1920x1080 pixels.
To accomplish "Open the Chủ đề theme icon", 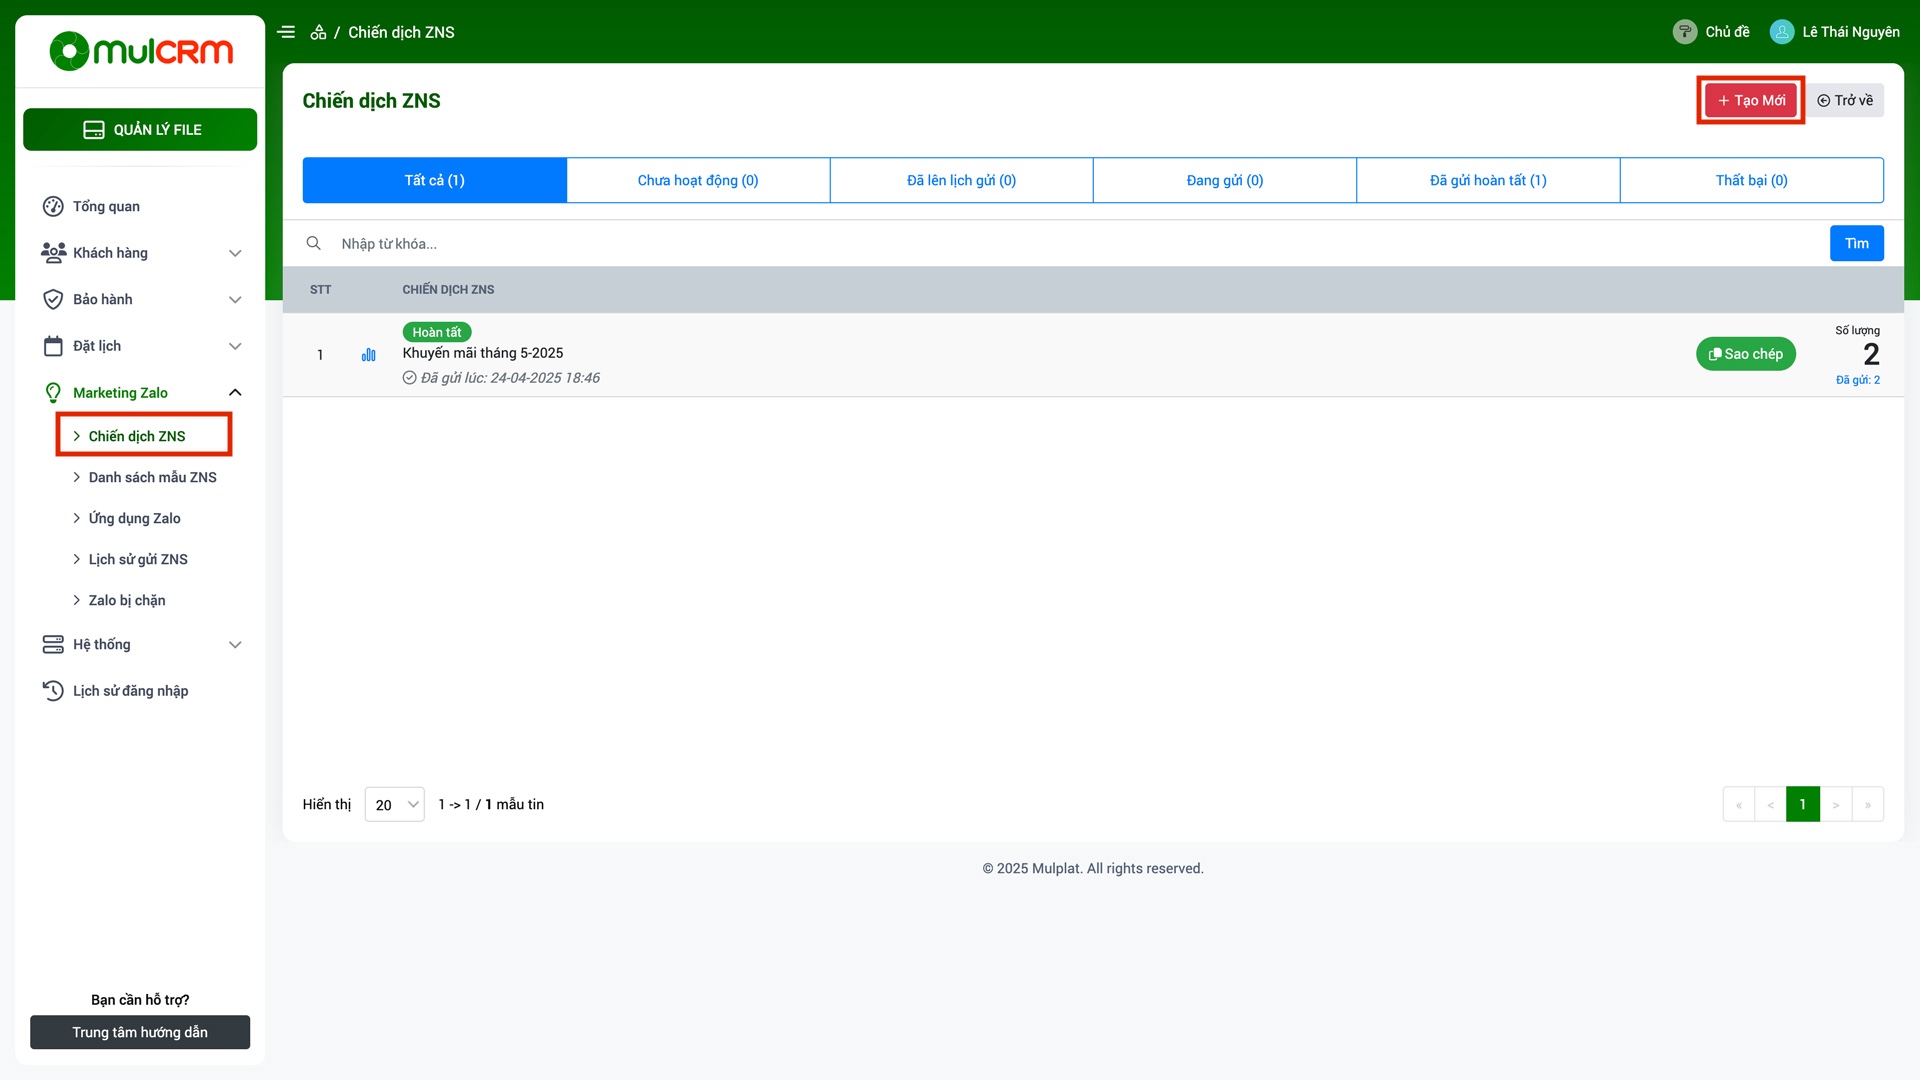I will (1684, 32).
